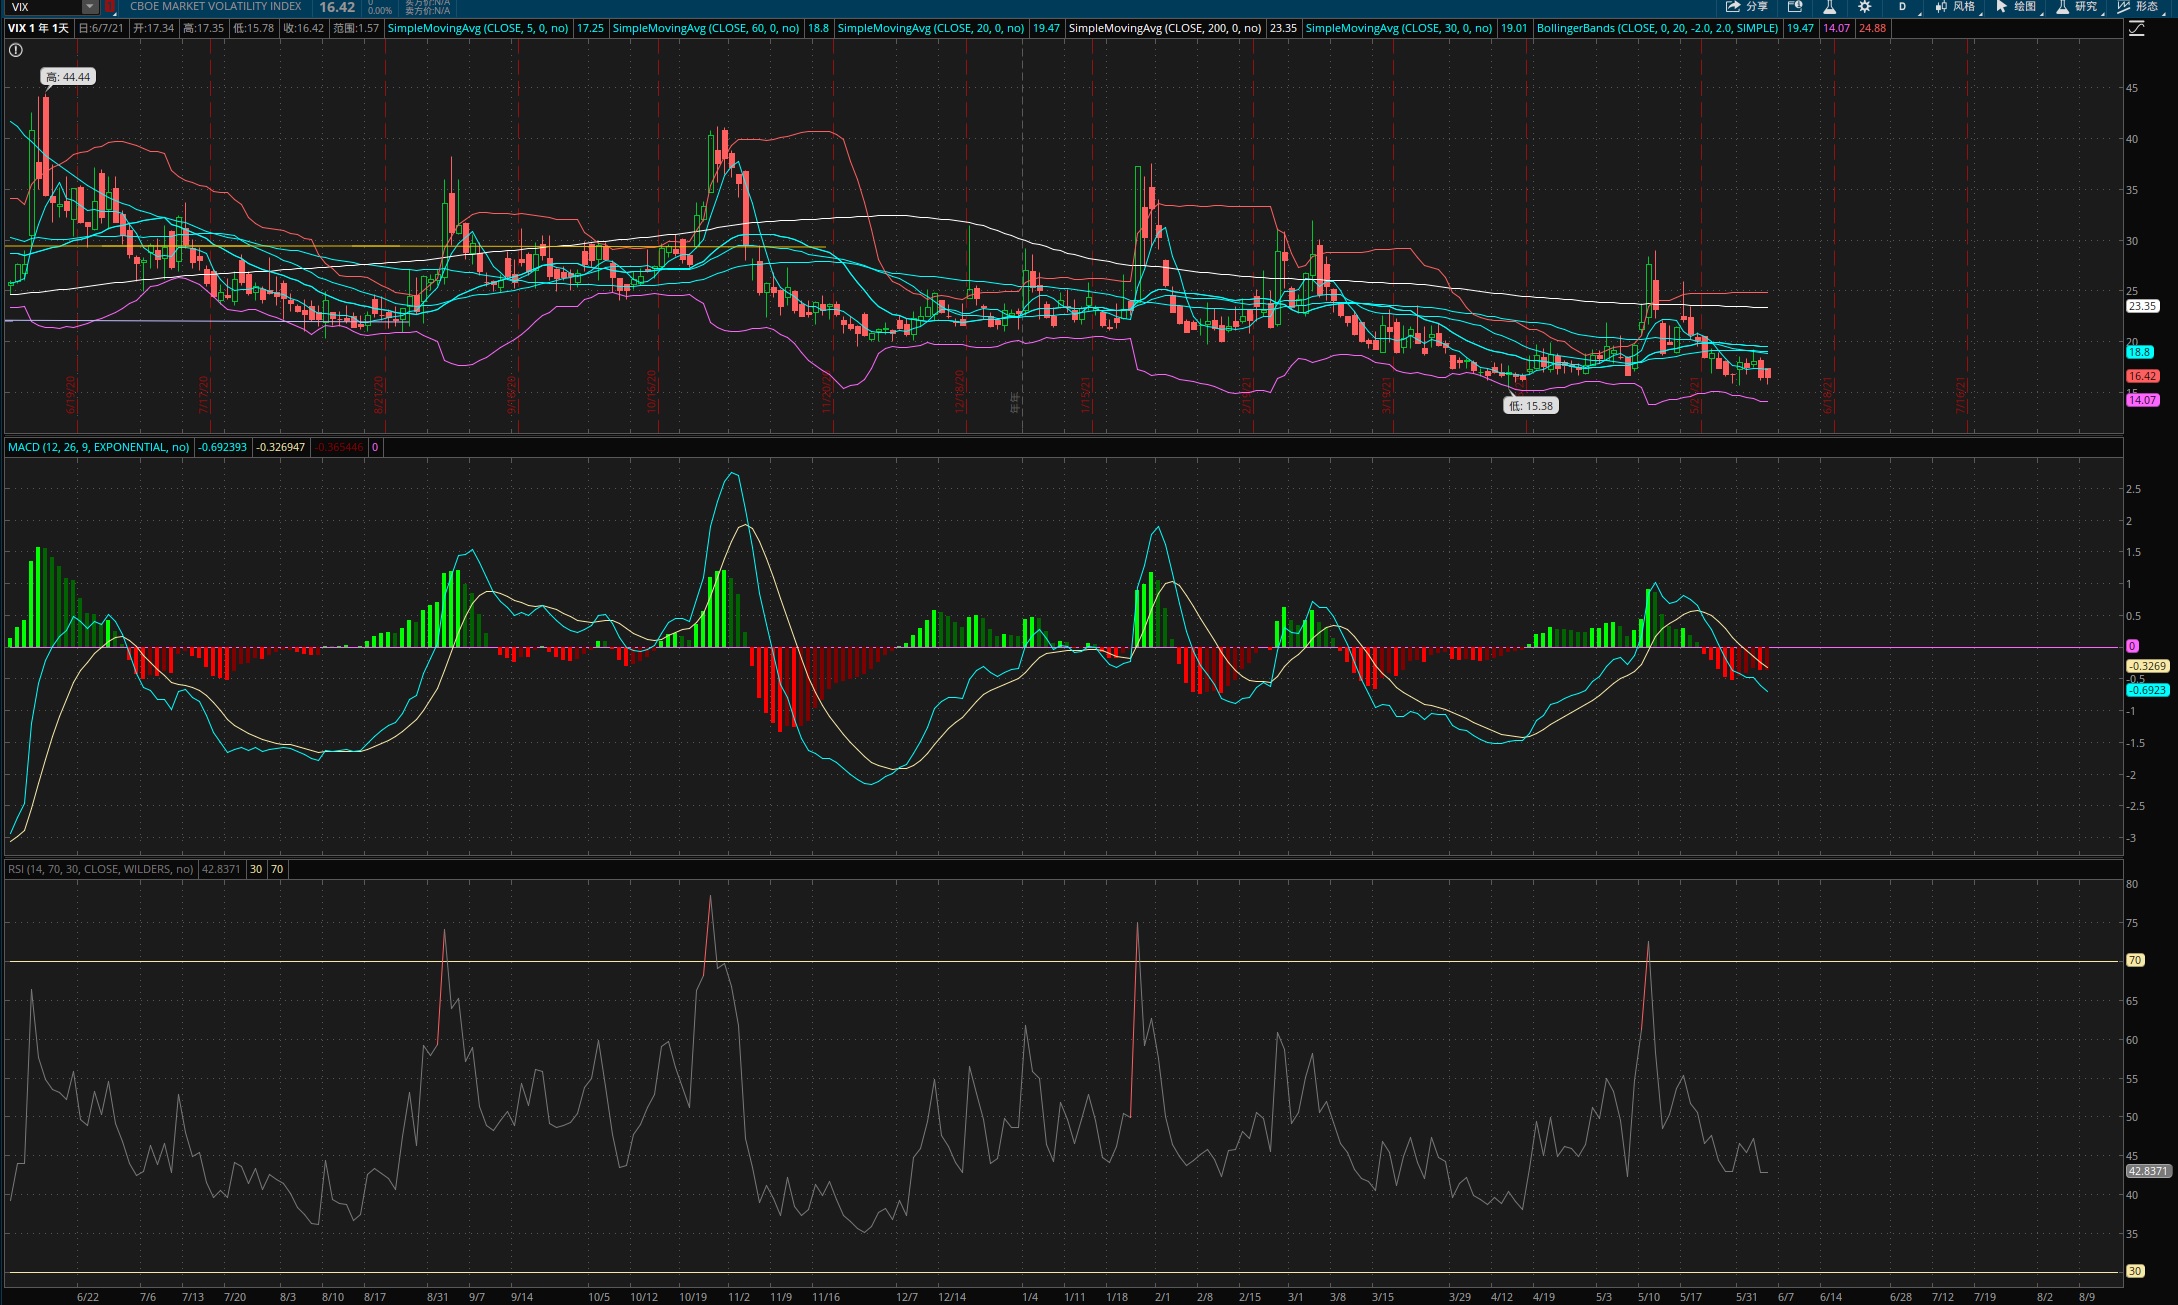Click the calendar alert icon beside 分享

pos(1795,6)
